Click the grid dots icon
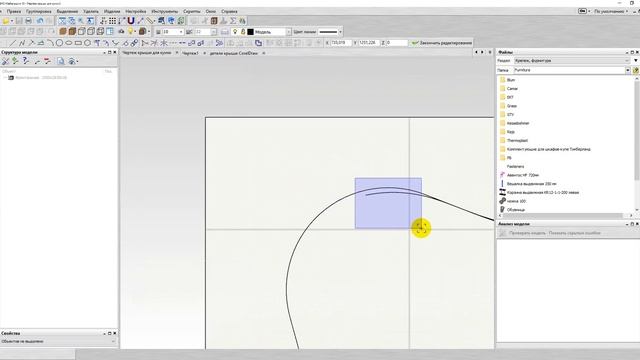640x360 pixels. [112, 21]
